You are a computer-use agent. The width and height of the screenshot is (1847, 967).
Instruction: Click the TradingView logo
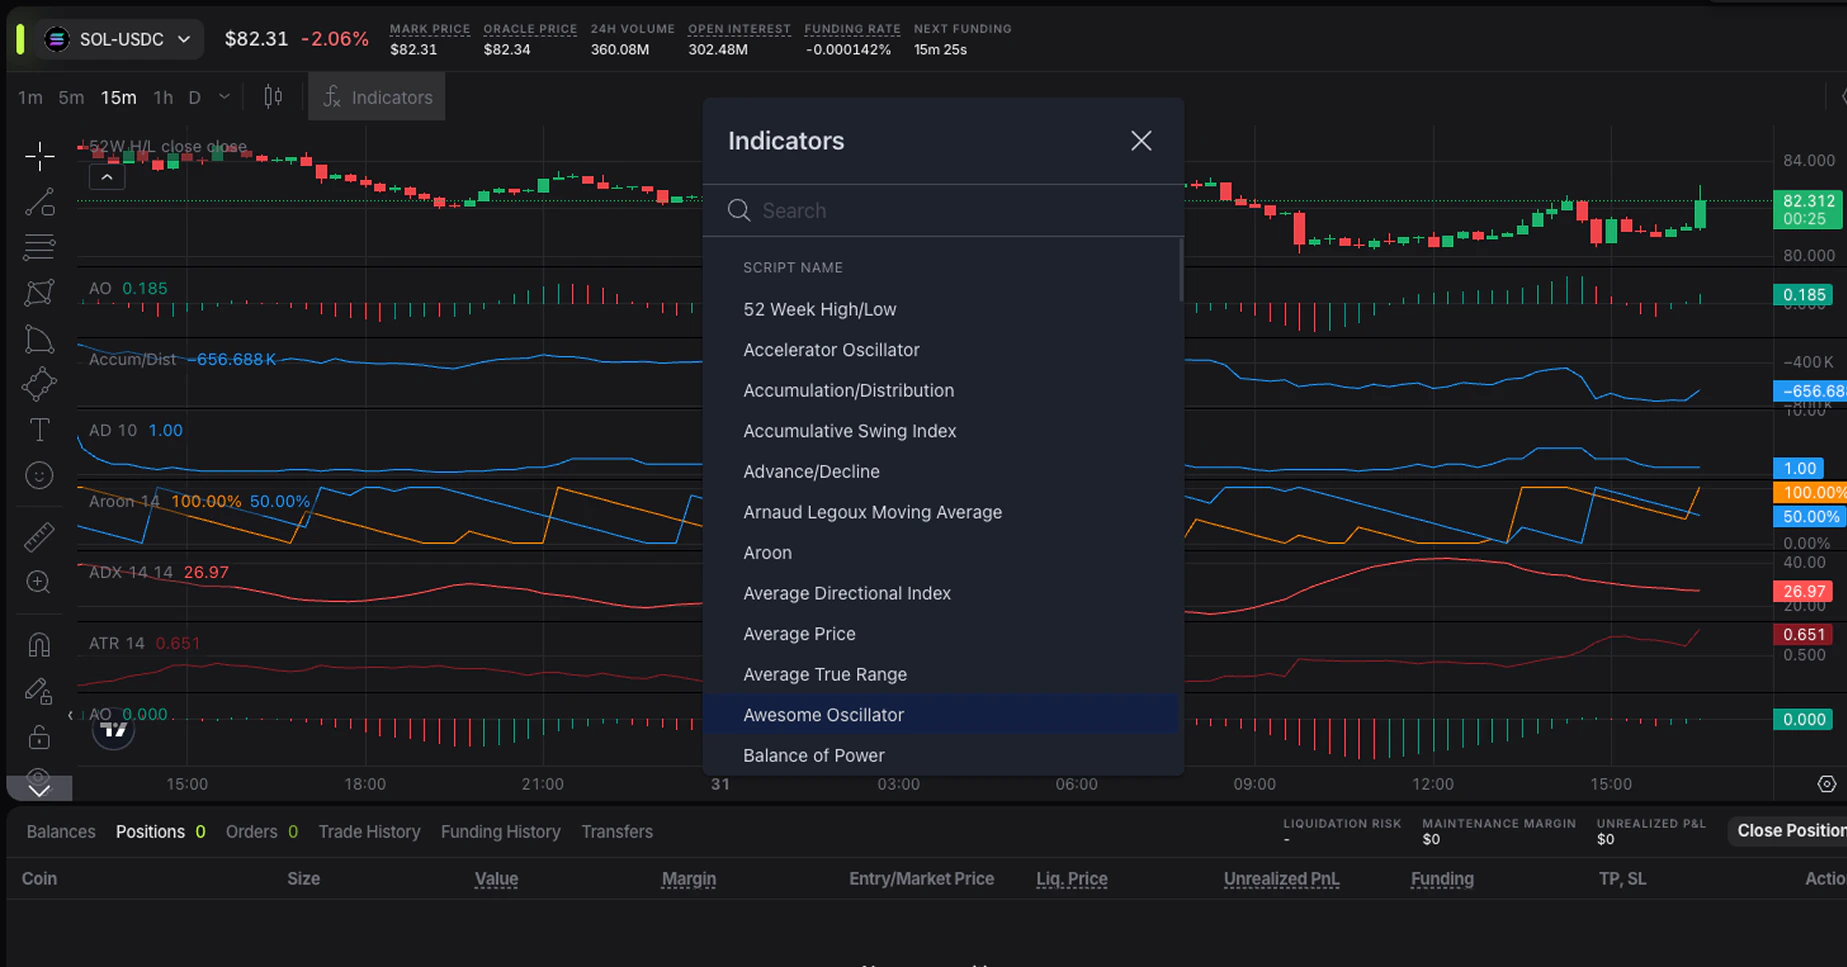pos(113,729)
